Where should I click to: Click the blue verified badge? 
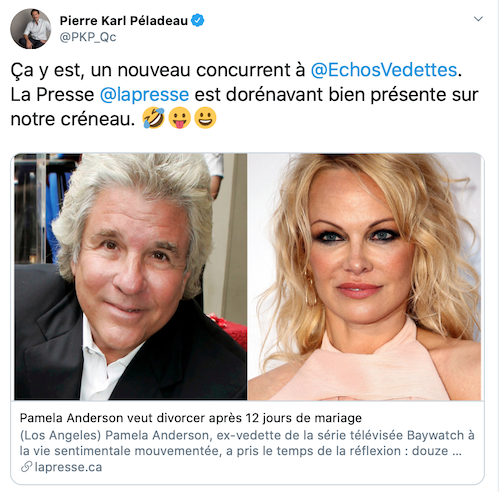tap(198, 20)
